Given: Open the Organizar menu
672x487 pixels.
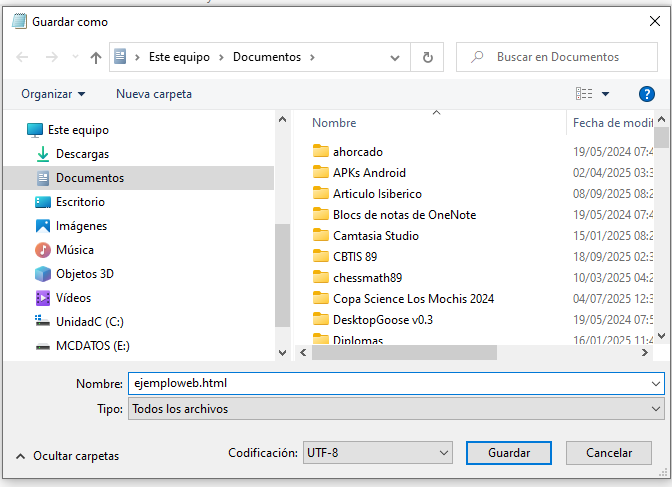Looking at the screenshot, I should 53,94.
